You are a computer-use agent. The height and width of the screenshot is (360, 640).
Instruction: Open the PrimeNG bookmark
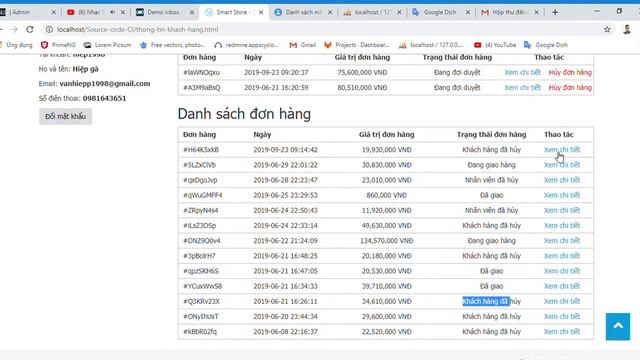58,45
